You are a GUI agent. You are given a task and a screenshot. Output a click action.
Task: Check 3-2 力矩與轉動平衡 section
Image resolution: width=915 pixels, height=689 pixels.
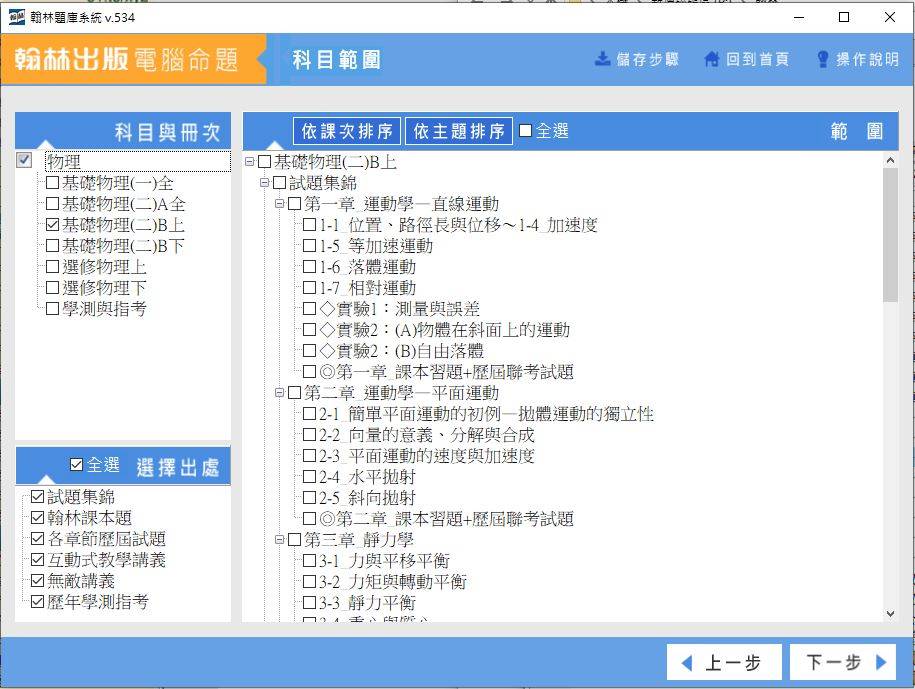click(309, 582)
